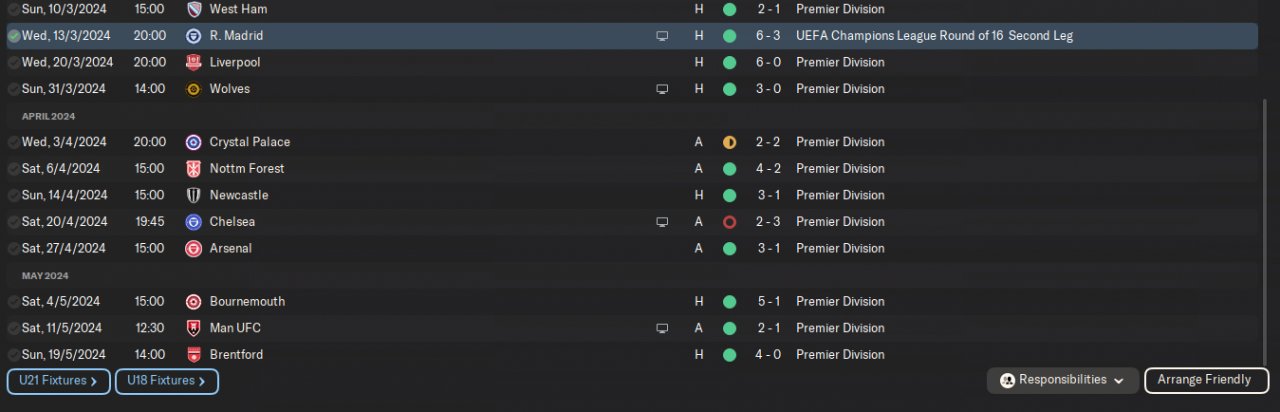Click the TV broadcast icon on Wolves row
The width and height of the screenshot is (1280, 412).
(662, 89)
